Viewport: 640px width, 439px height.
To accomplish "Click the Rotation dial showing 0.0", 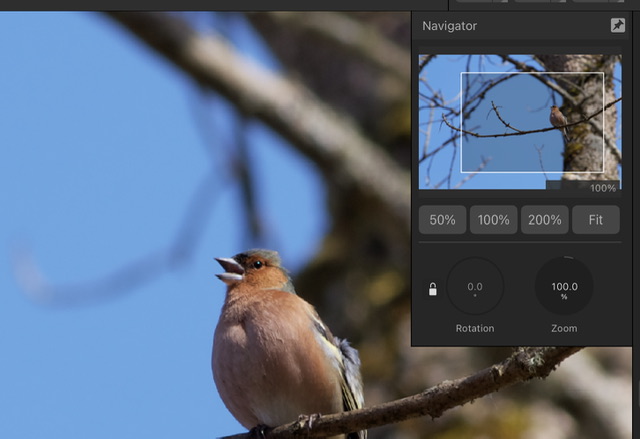I will (x=475, y=286).
